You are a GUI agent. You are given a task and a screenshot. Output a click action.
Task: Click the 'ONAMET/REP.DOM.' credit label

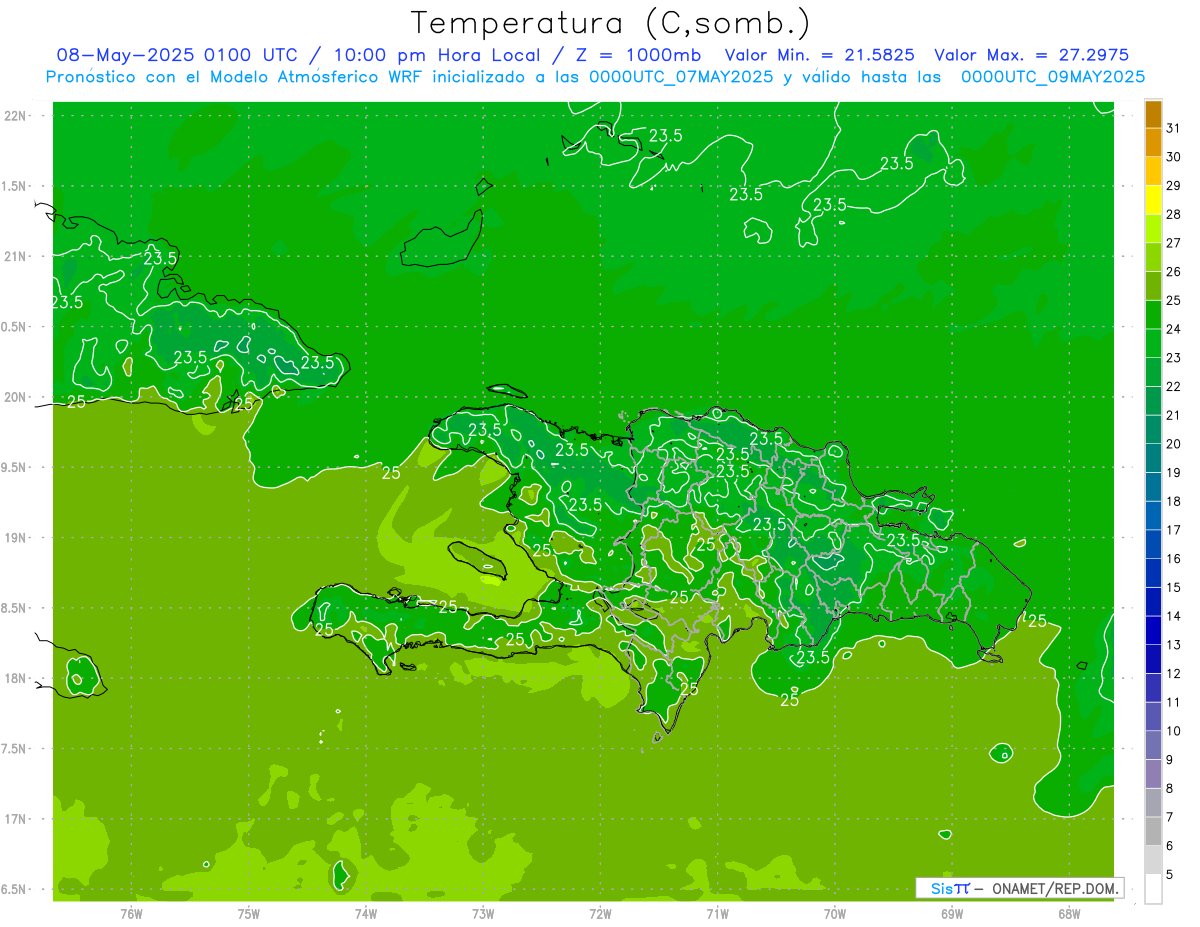(x=1054, y=888)
